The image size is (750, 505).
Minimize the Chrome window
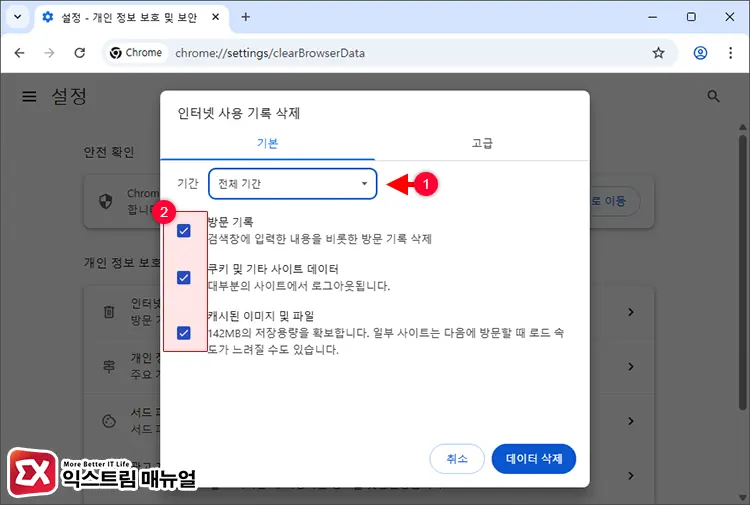point(652,17)
